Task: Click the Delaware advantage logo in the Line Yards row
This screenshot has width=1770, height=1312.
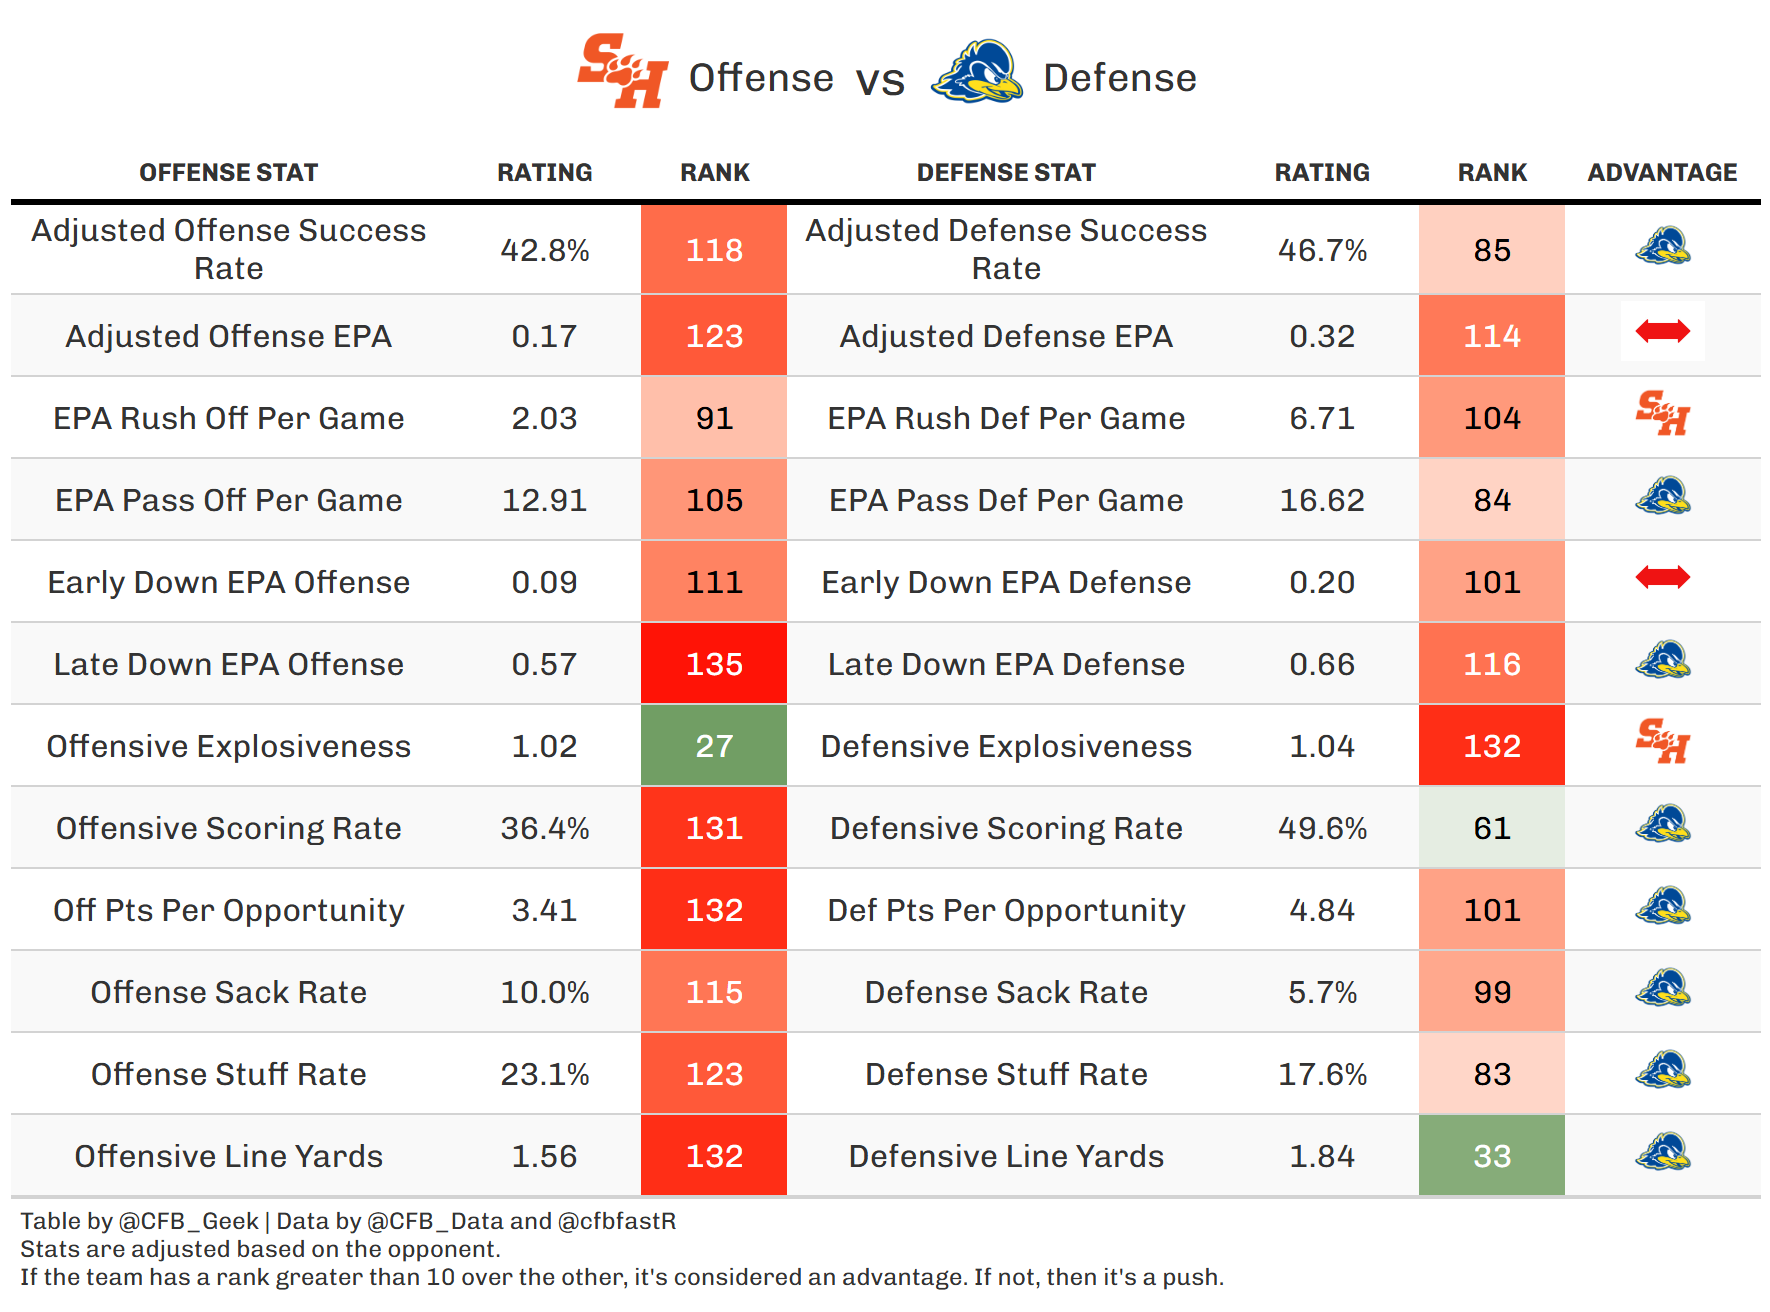Action: (1662, 1151)
